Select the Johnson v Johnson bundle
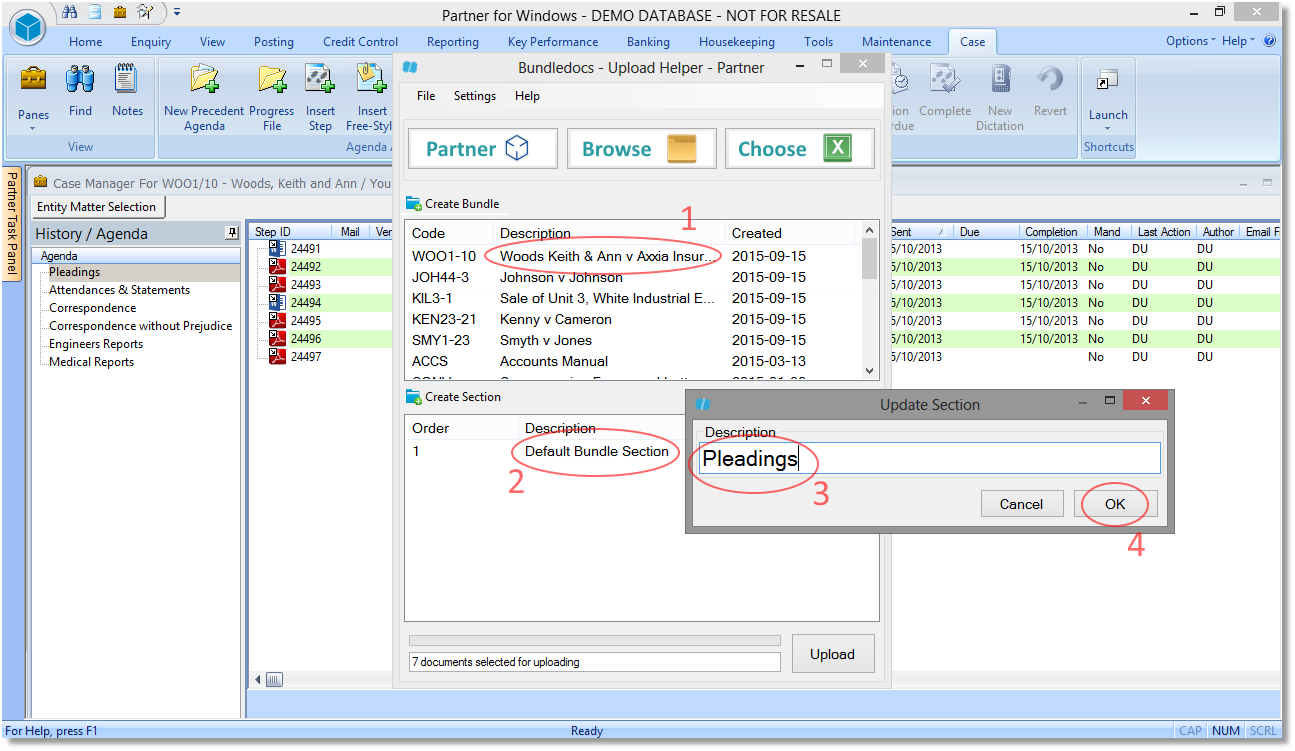Viewport: 1295px width, 751px height. [x=634, y=277]
